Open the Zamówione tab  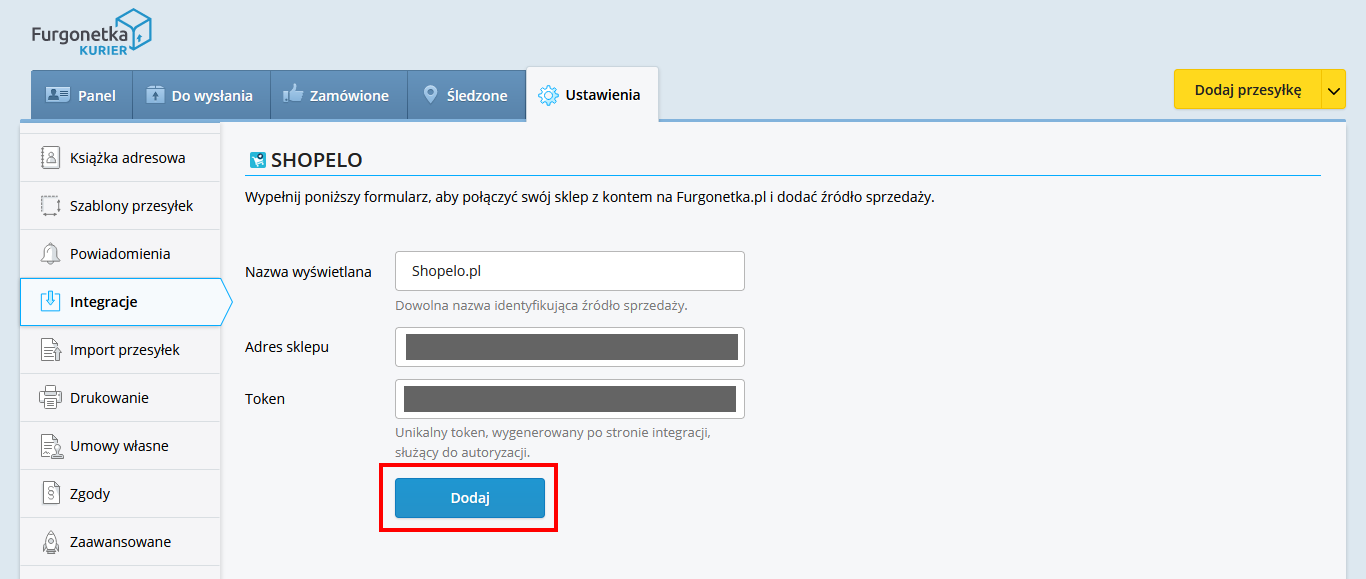[x=336, y=95]
